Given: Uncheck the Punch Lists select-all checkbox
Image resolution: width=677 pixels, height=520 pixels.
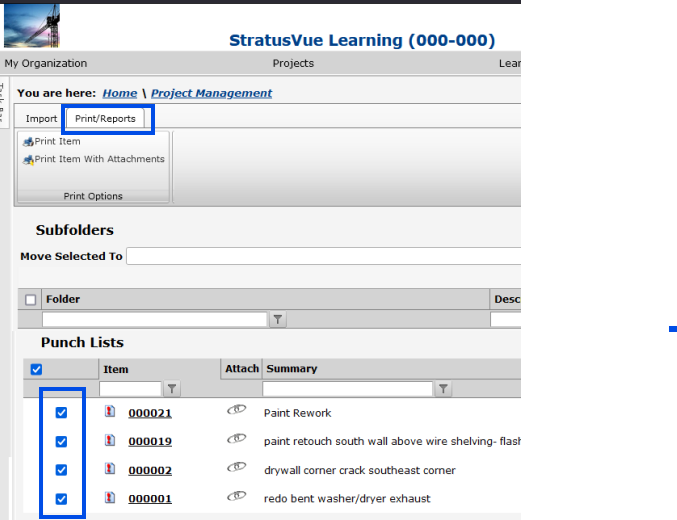Looking at the screenshot, I should click(36, 369).
